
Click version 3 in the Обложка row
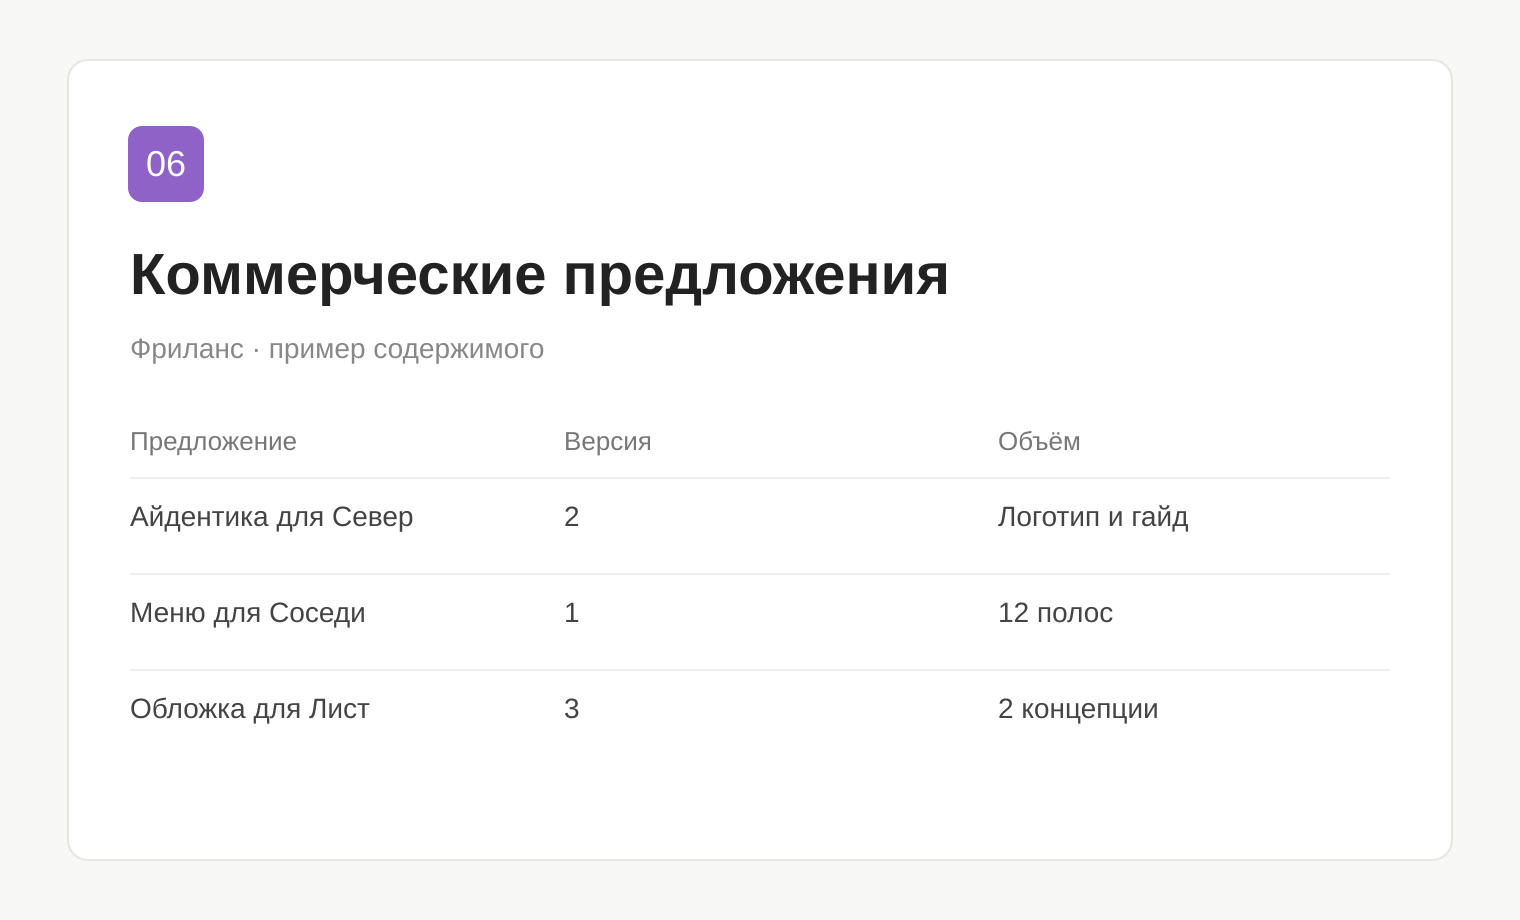click(572, 709)
